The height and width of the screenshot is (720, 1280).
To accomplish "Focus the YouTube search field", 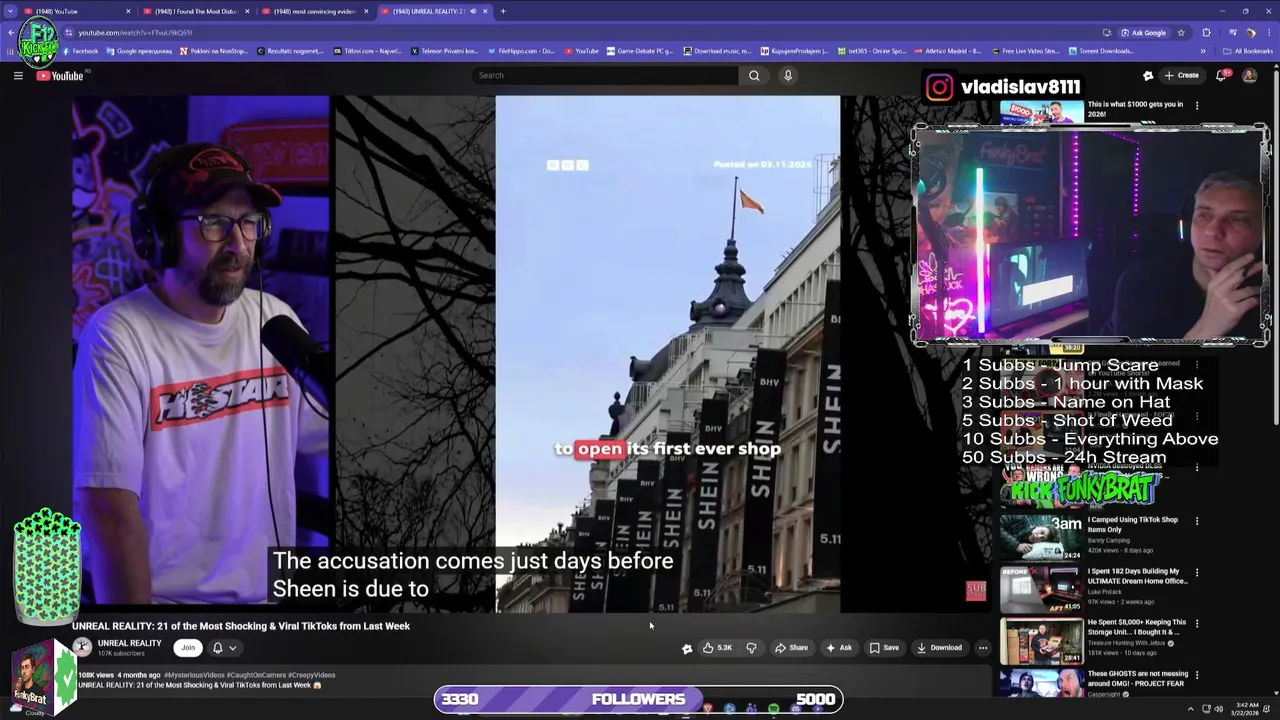I will point(605,75).
